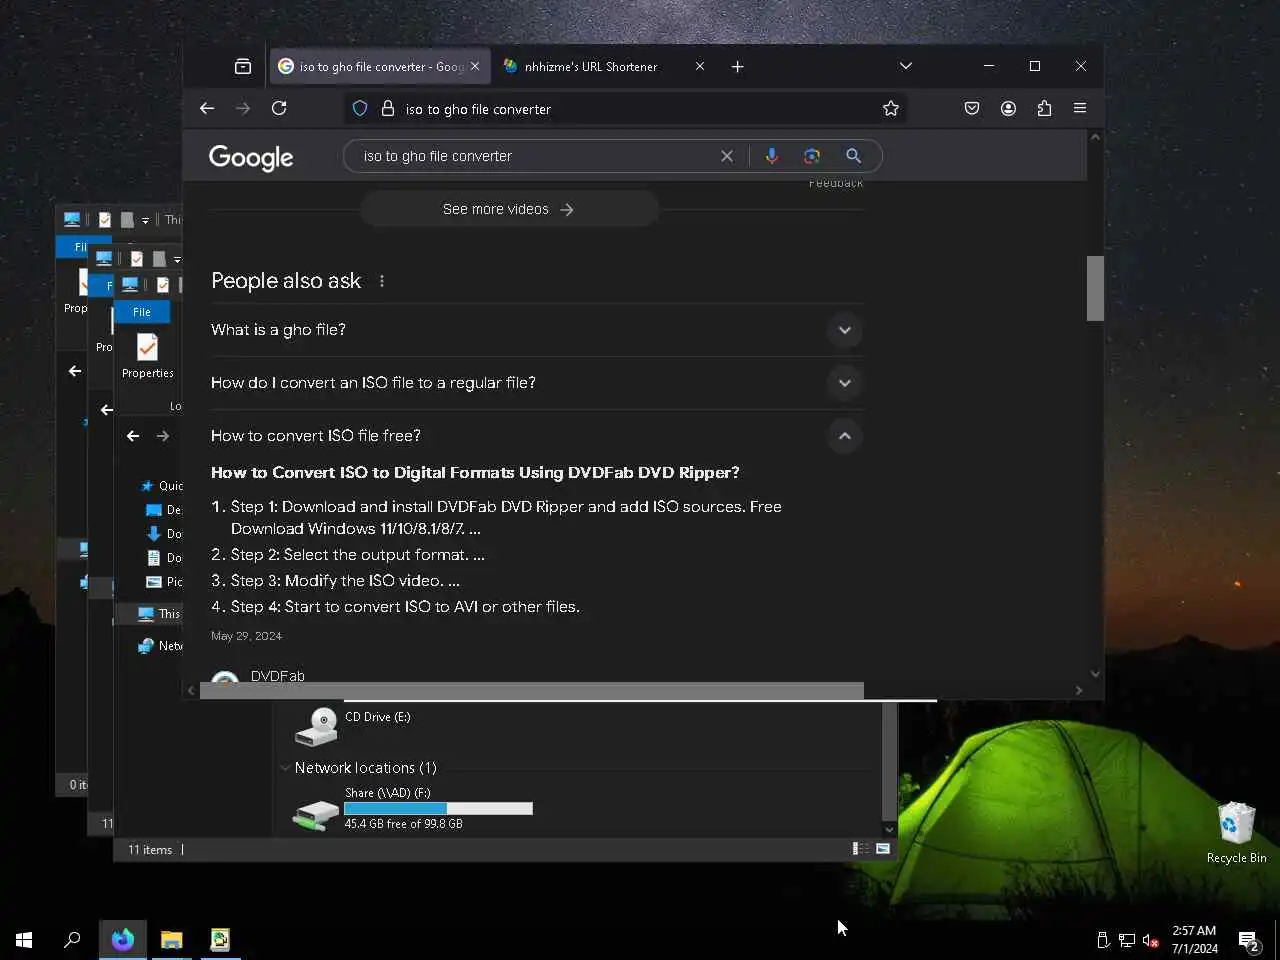Go back in Firefox browser

(x=207, y=108)
